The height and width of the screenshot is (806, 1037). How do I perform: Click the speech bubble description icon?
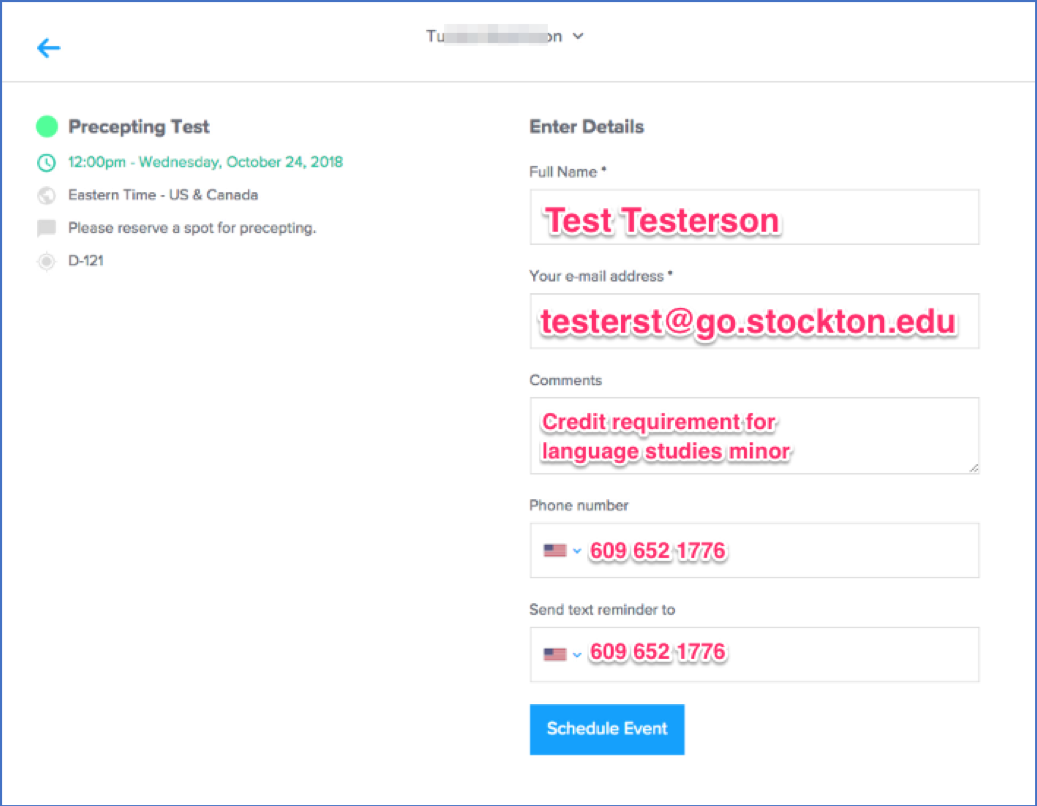pos(46,228)
